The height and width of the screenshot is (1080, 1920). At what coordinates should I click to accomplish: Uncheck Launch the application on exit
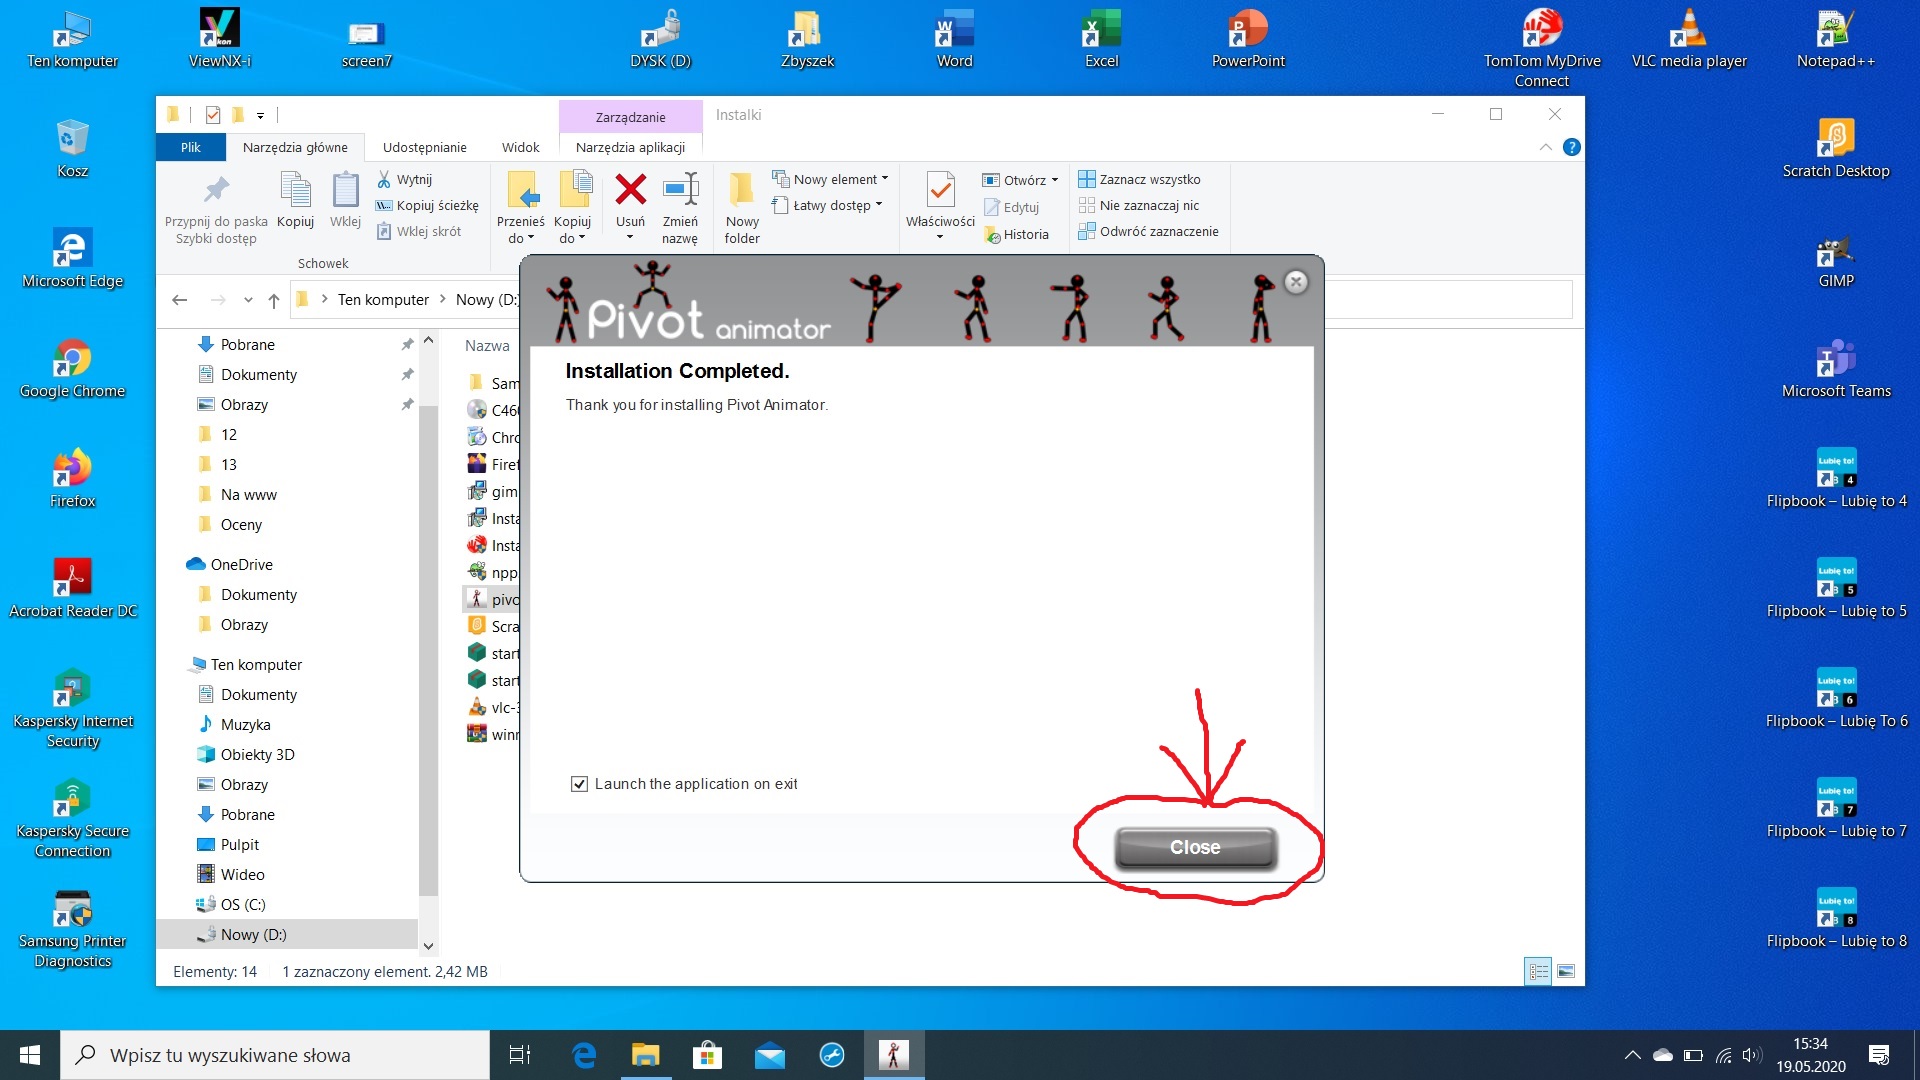[579, 784]
